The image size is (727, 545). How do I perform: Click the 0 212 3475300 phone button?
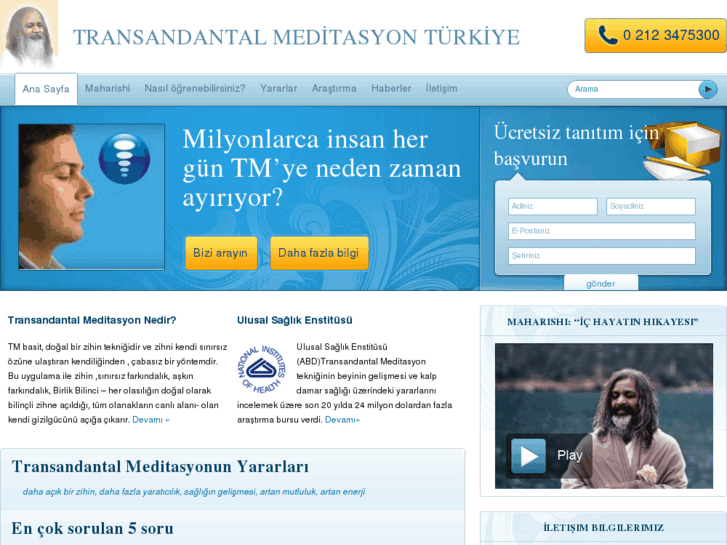click(656, 36)
